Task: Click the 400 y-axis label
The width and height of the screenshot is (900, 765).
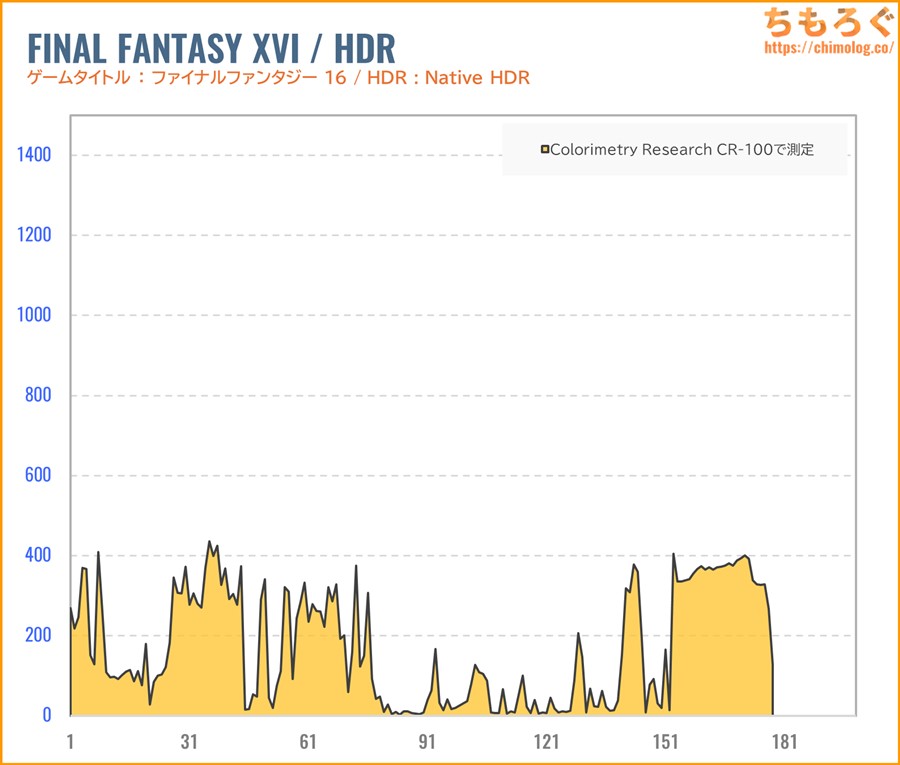Action: (x=37, y=555)
